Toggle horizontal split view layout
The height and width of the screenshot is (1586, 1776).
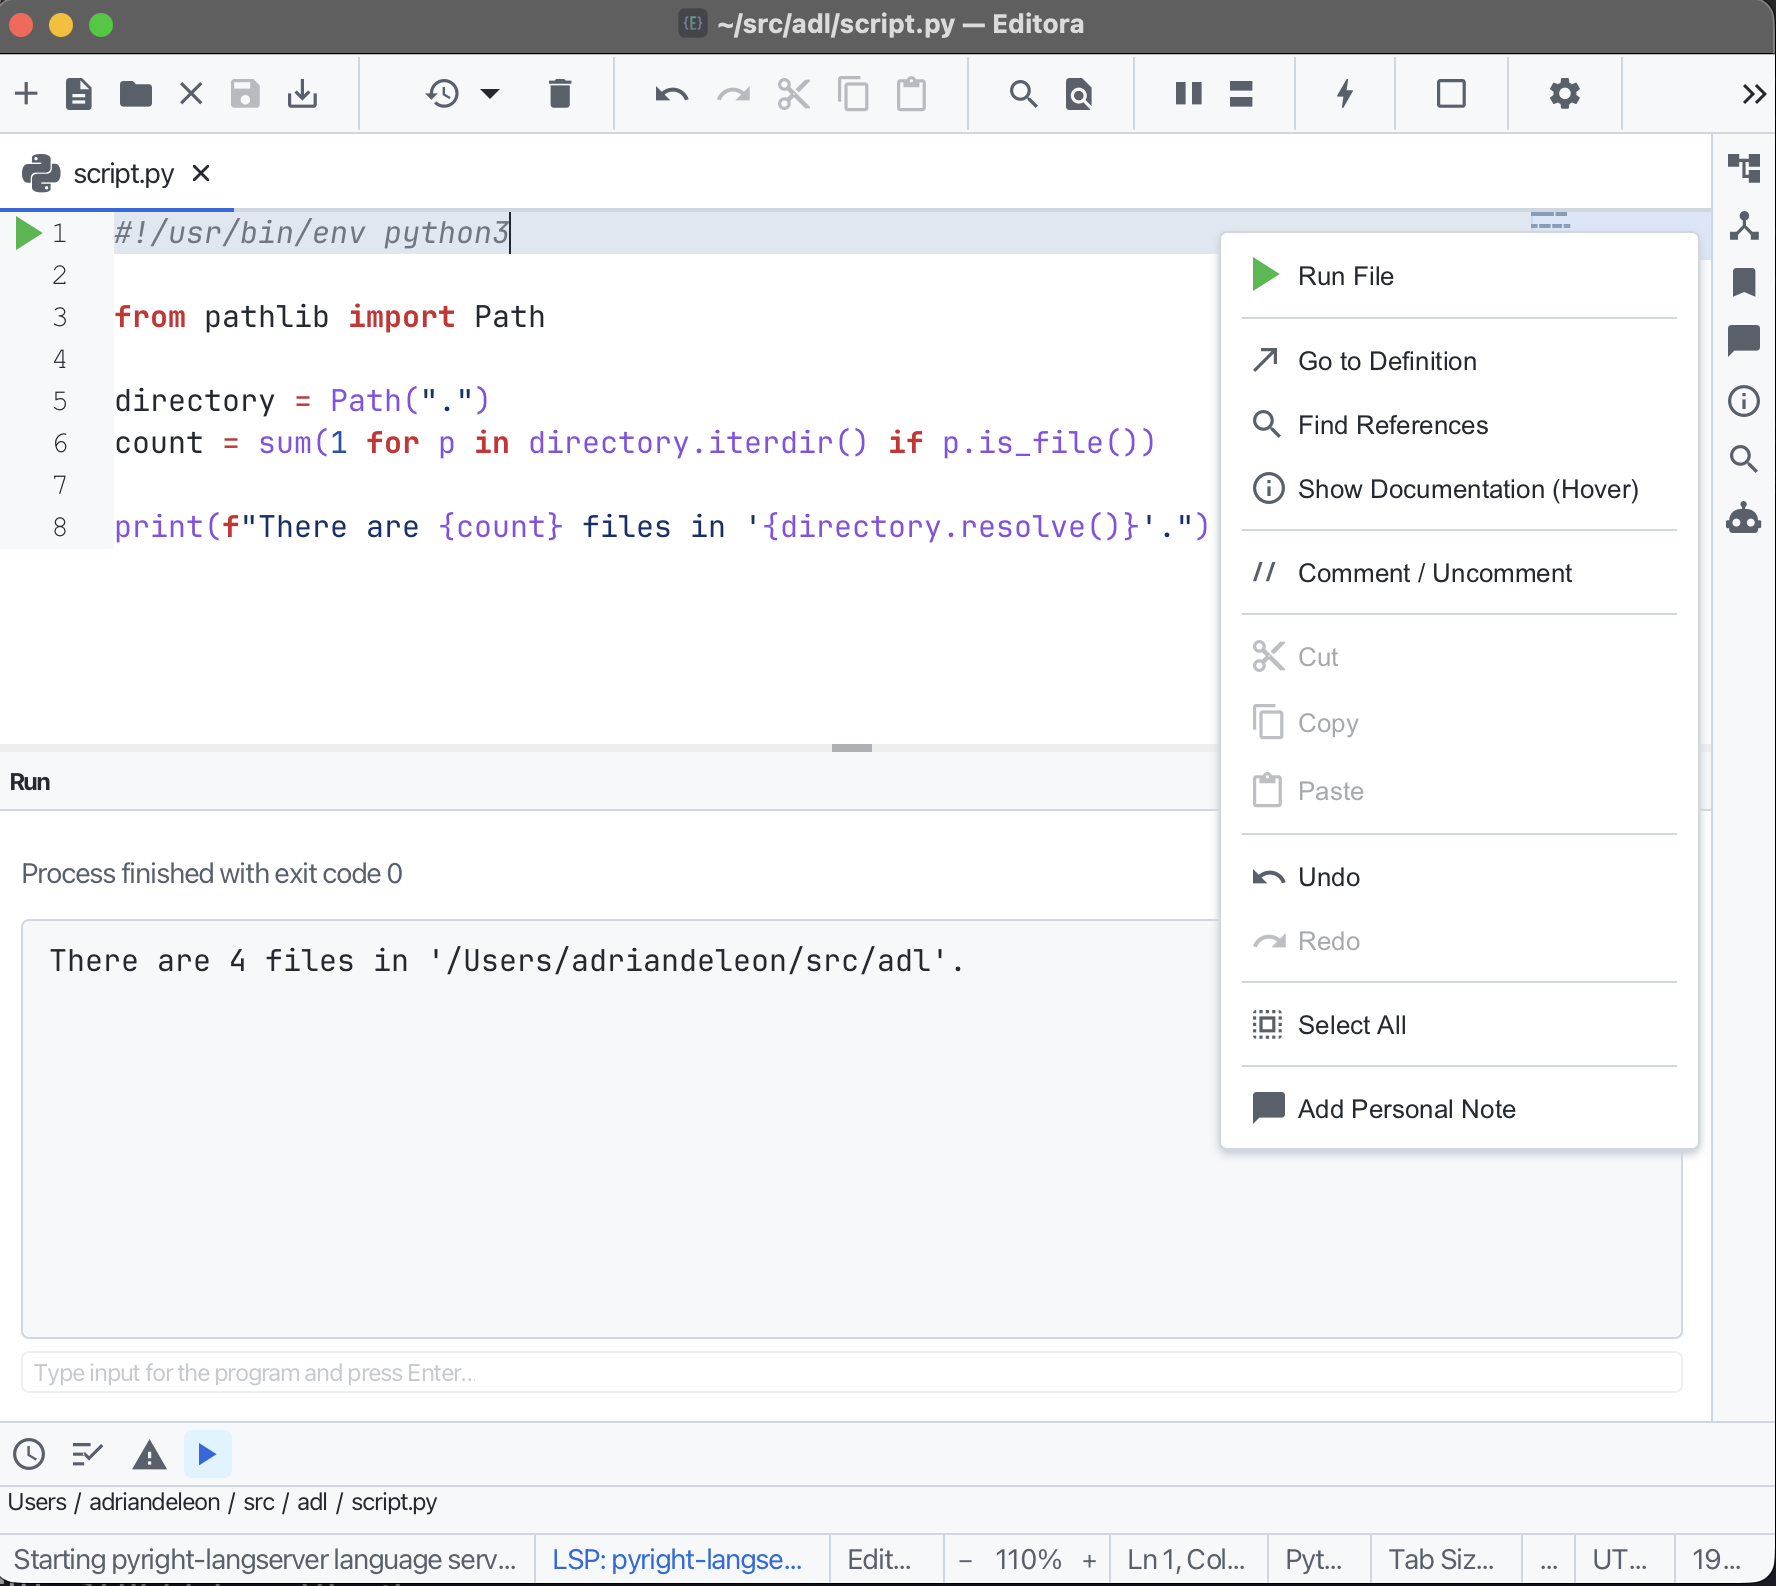[x=1241, y=94]
